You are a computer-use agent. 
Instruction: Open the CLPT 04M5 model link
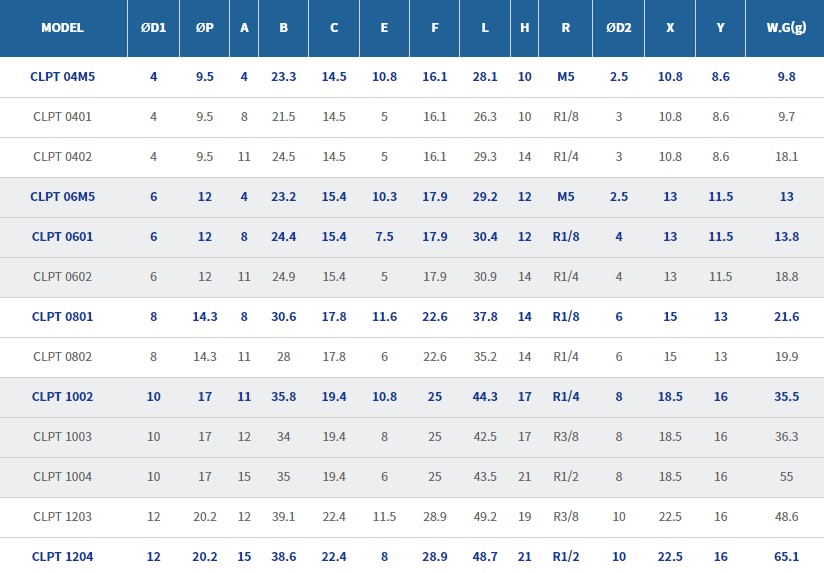[x=62, y=76]
